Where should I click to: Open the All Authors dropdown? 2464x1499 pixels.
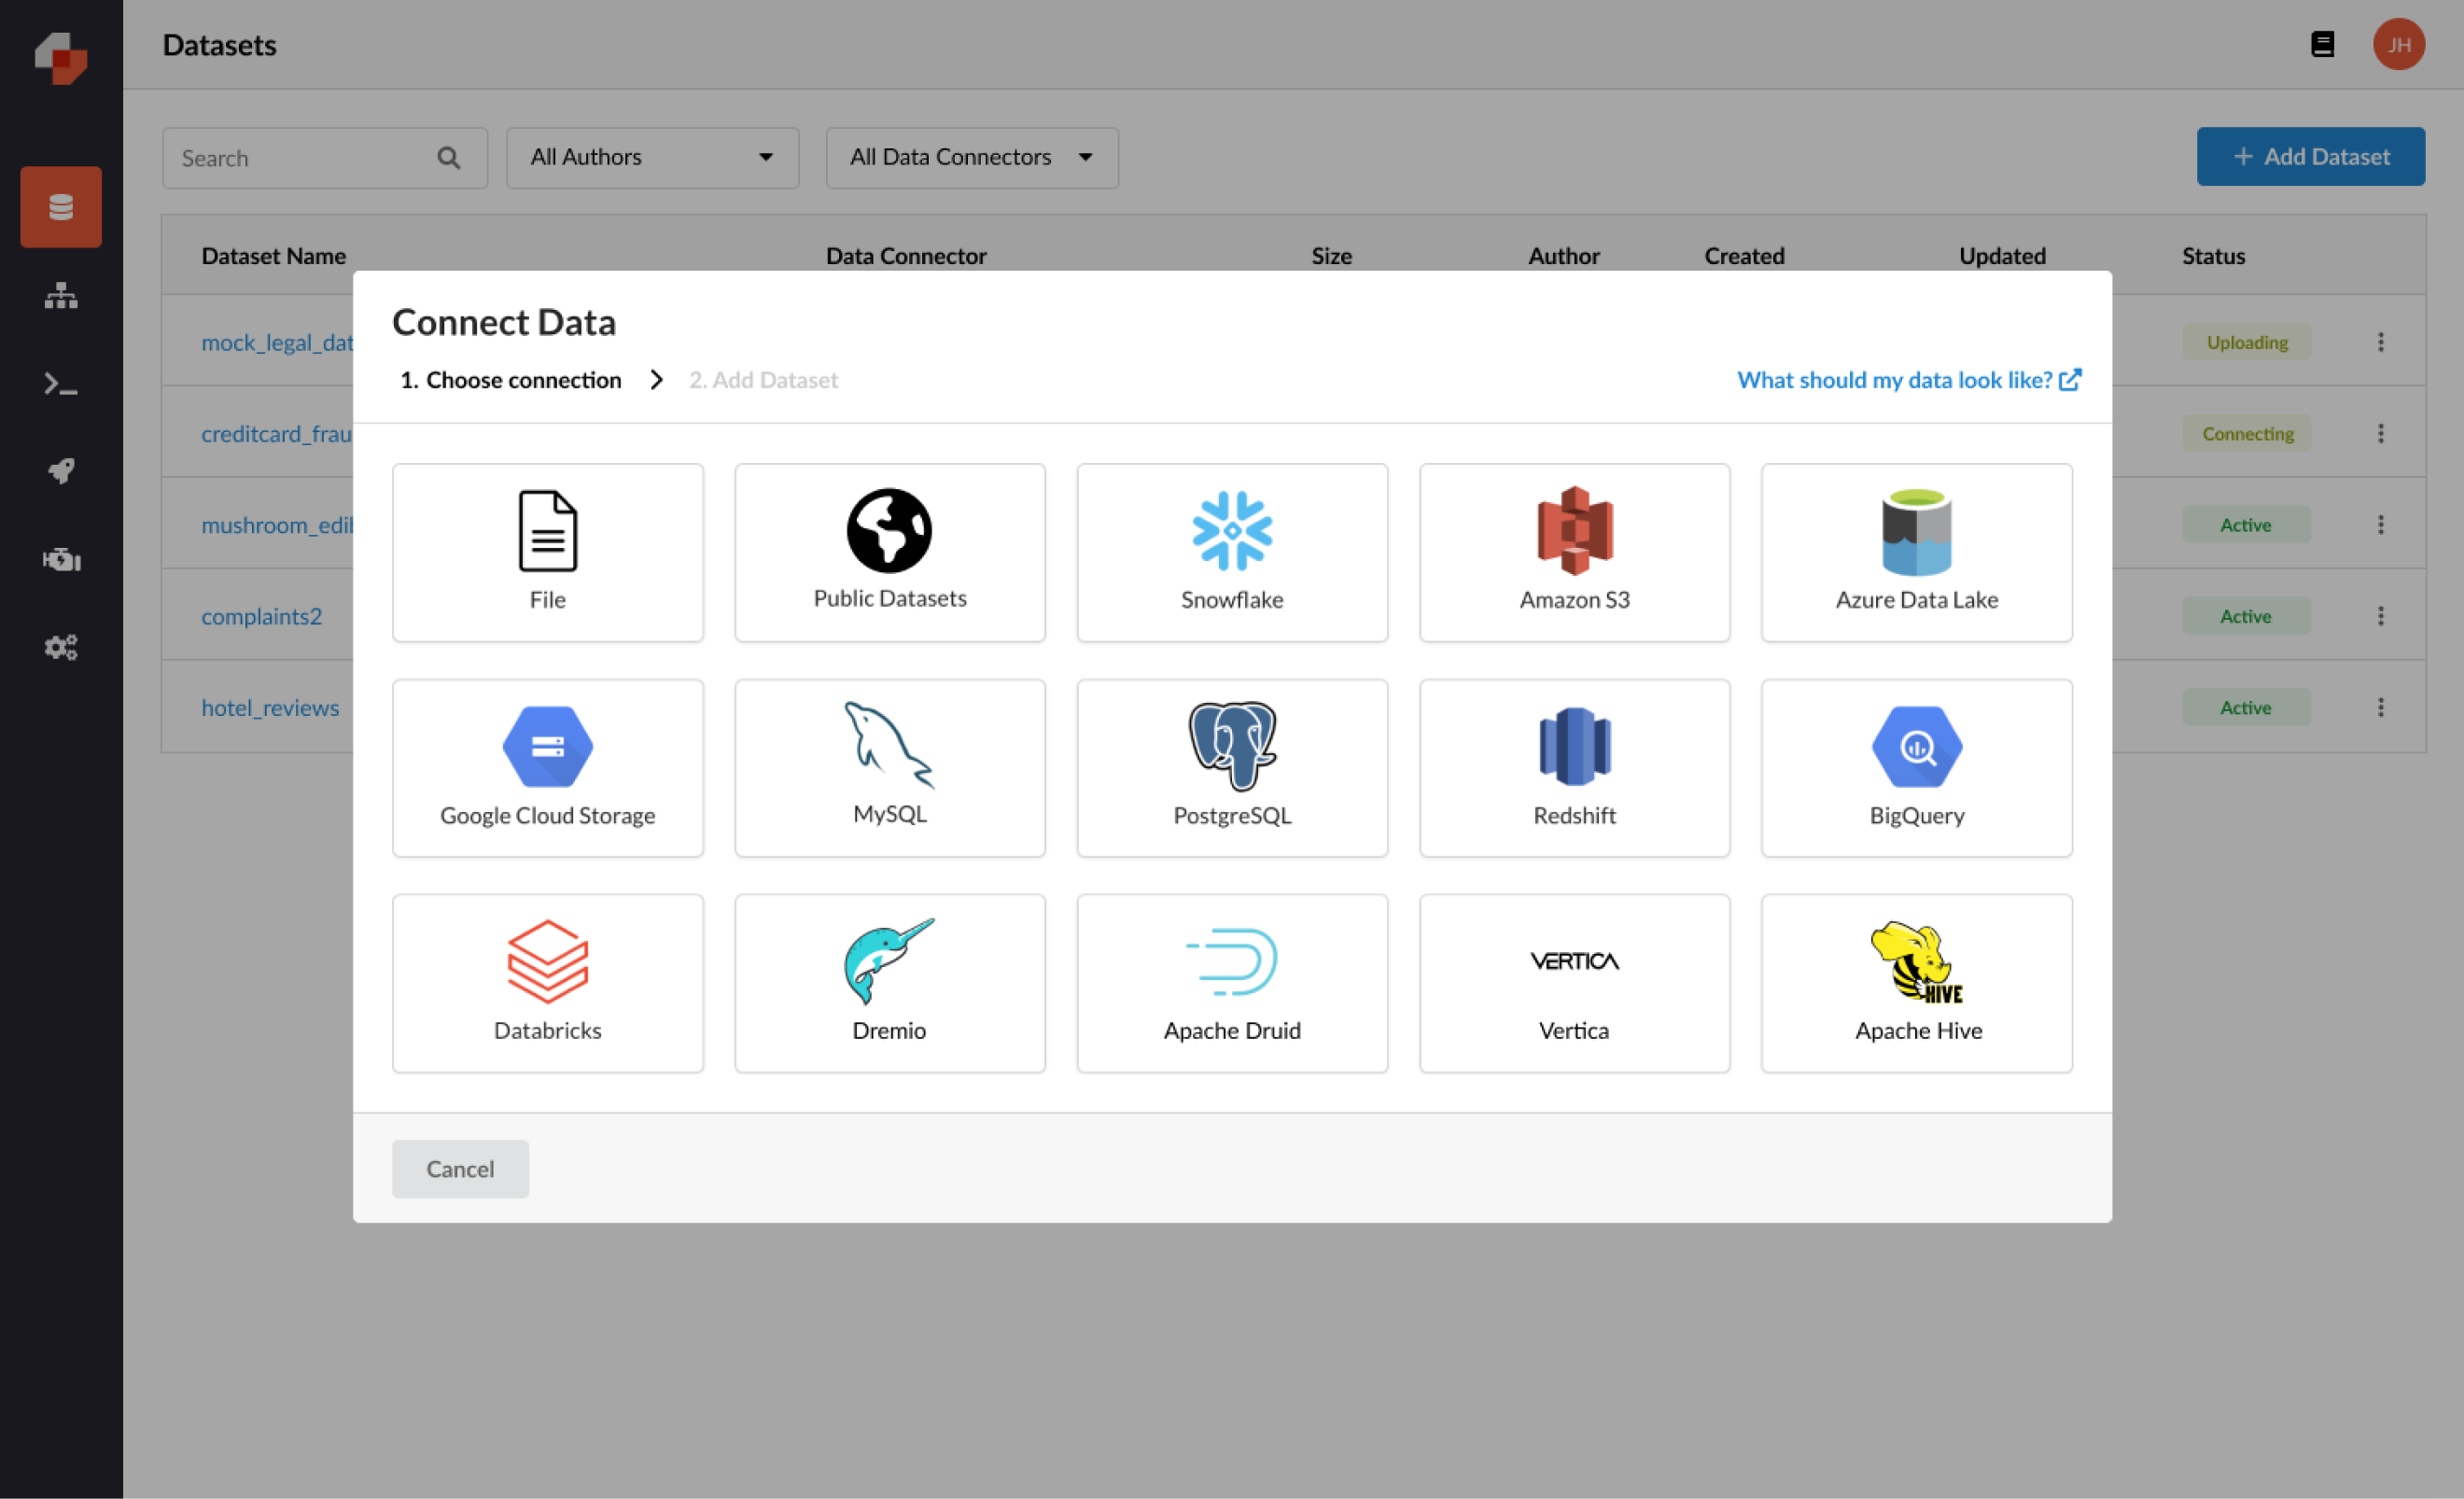pyautogui.click(x=652, y=157)
